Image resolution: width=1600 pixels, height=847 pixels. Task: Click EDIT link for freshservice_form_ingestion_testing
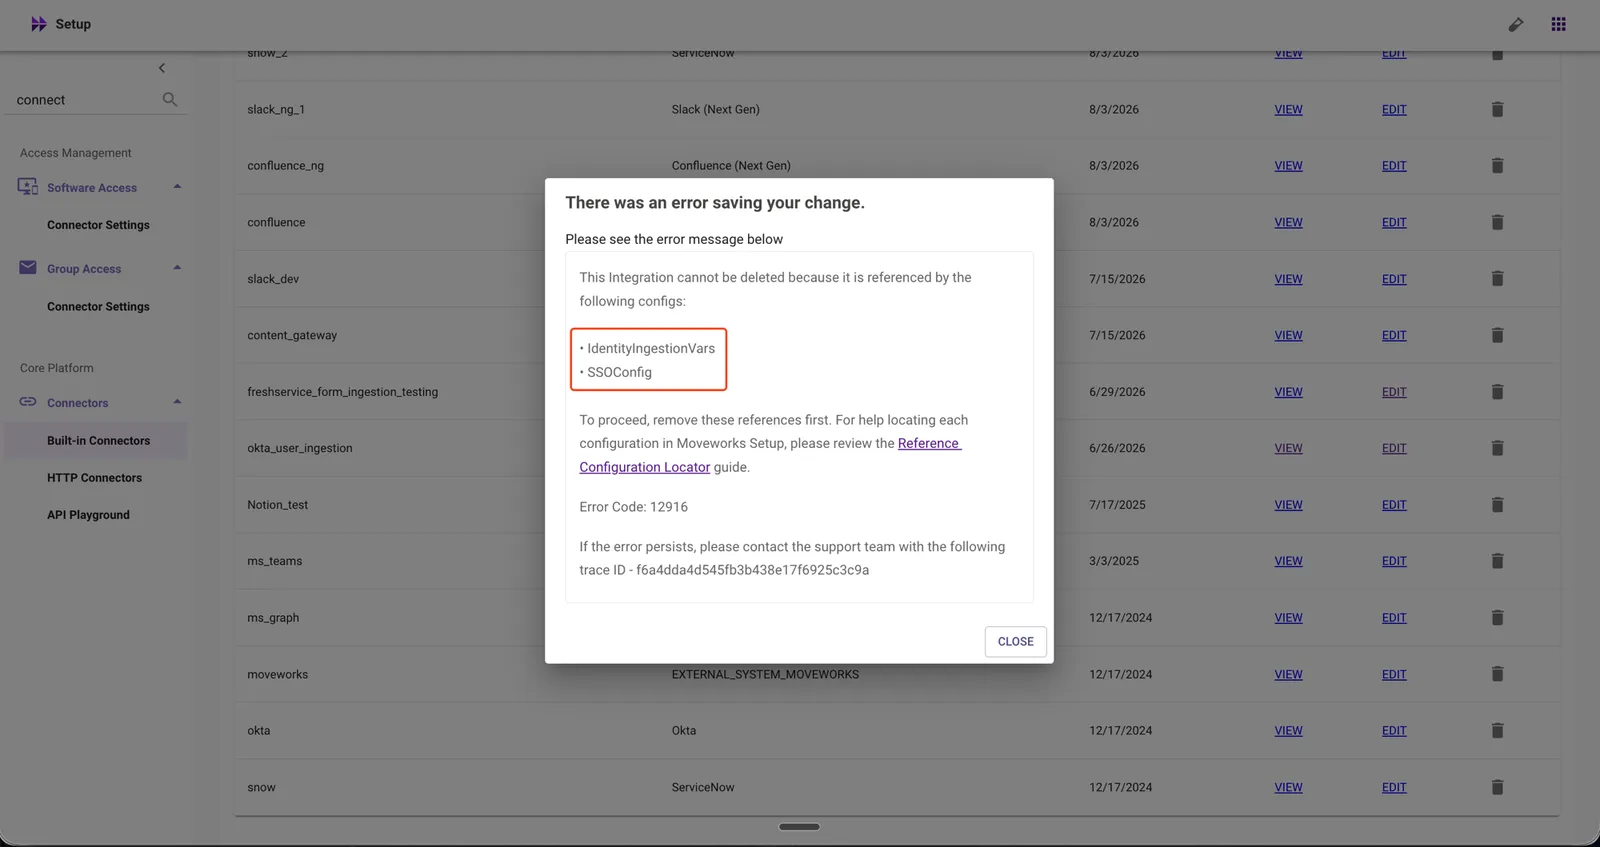[1394, 392]
